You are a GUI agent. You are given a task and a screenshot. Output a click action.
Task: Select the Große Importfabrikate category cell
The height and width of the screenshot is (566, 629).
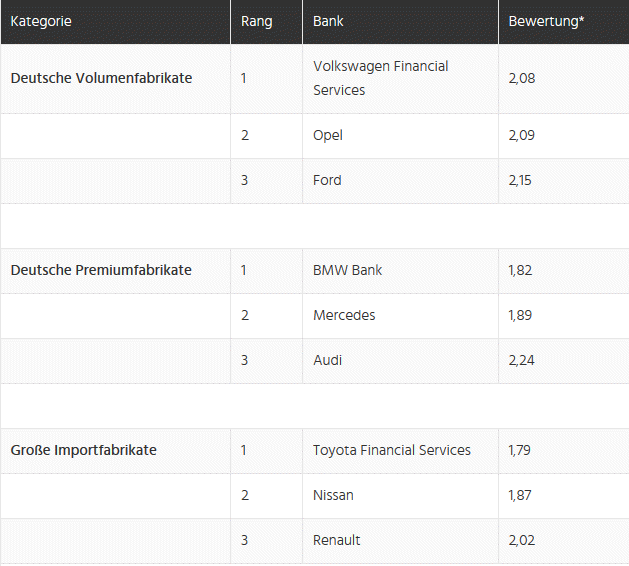(x=116, y=451)
